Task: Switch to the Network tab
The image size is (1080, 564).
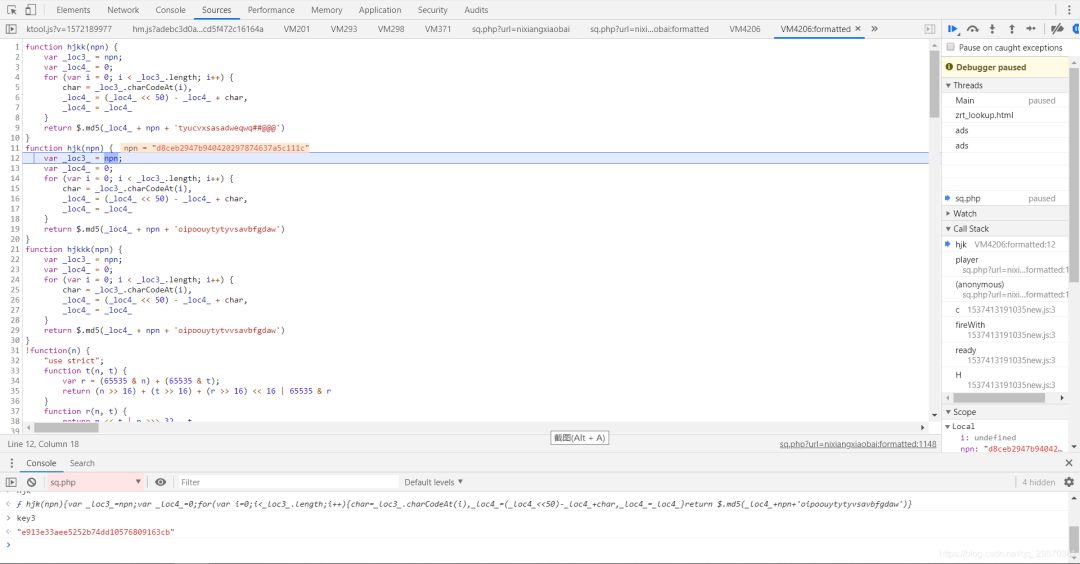Action: tap(123, 10)
